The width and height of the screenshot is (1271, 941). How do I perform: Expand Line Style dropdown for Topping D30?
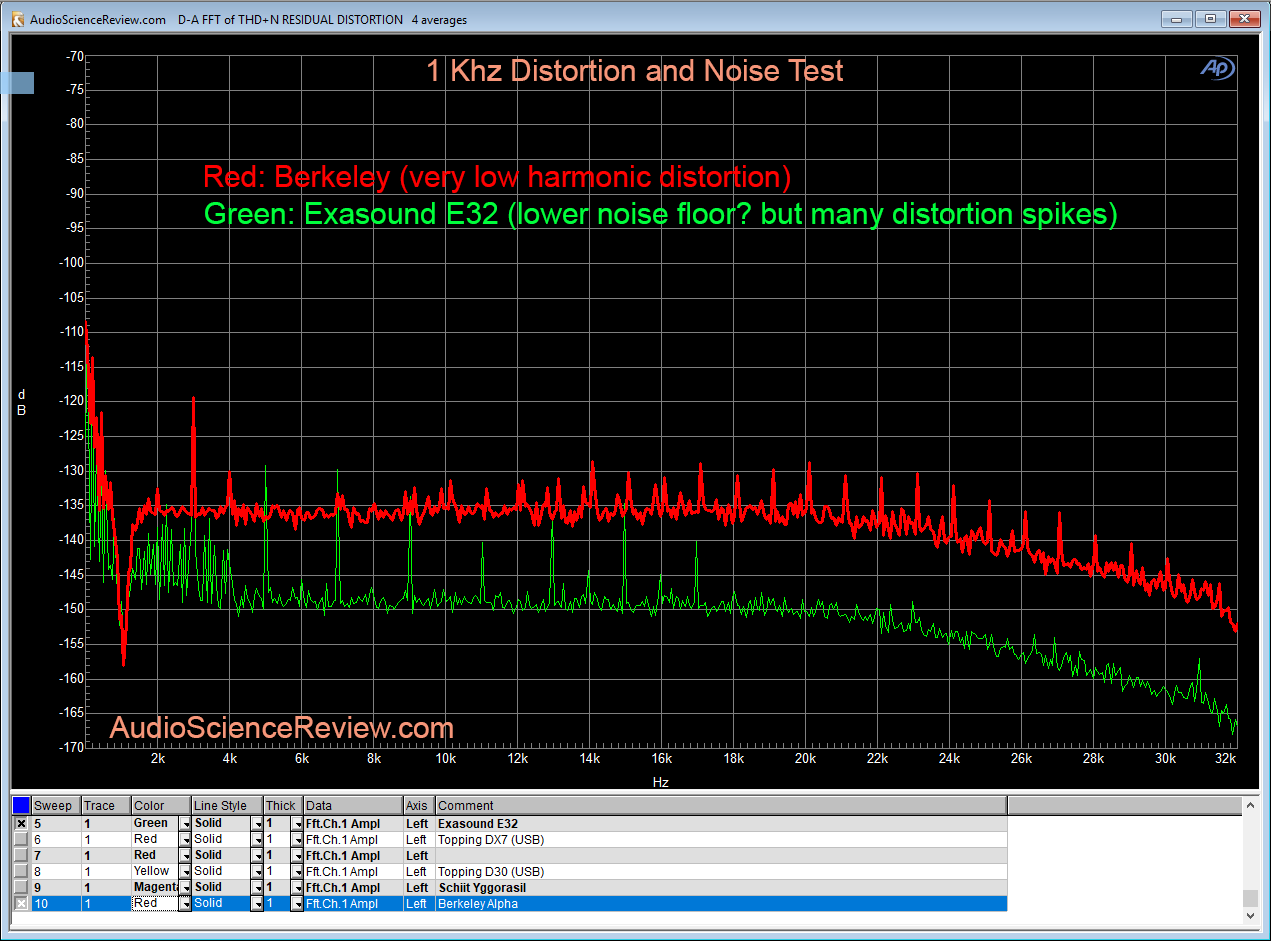click(x=257, y=871)
